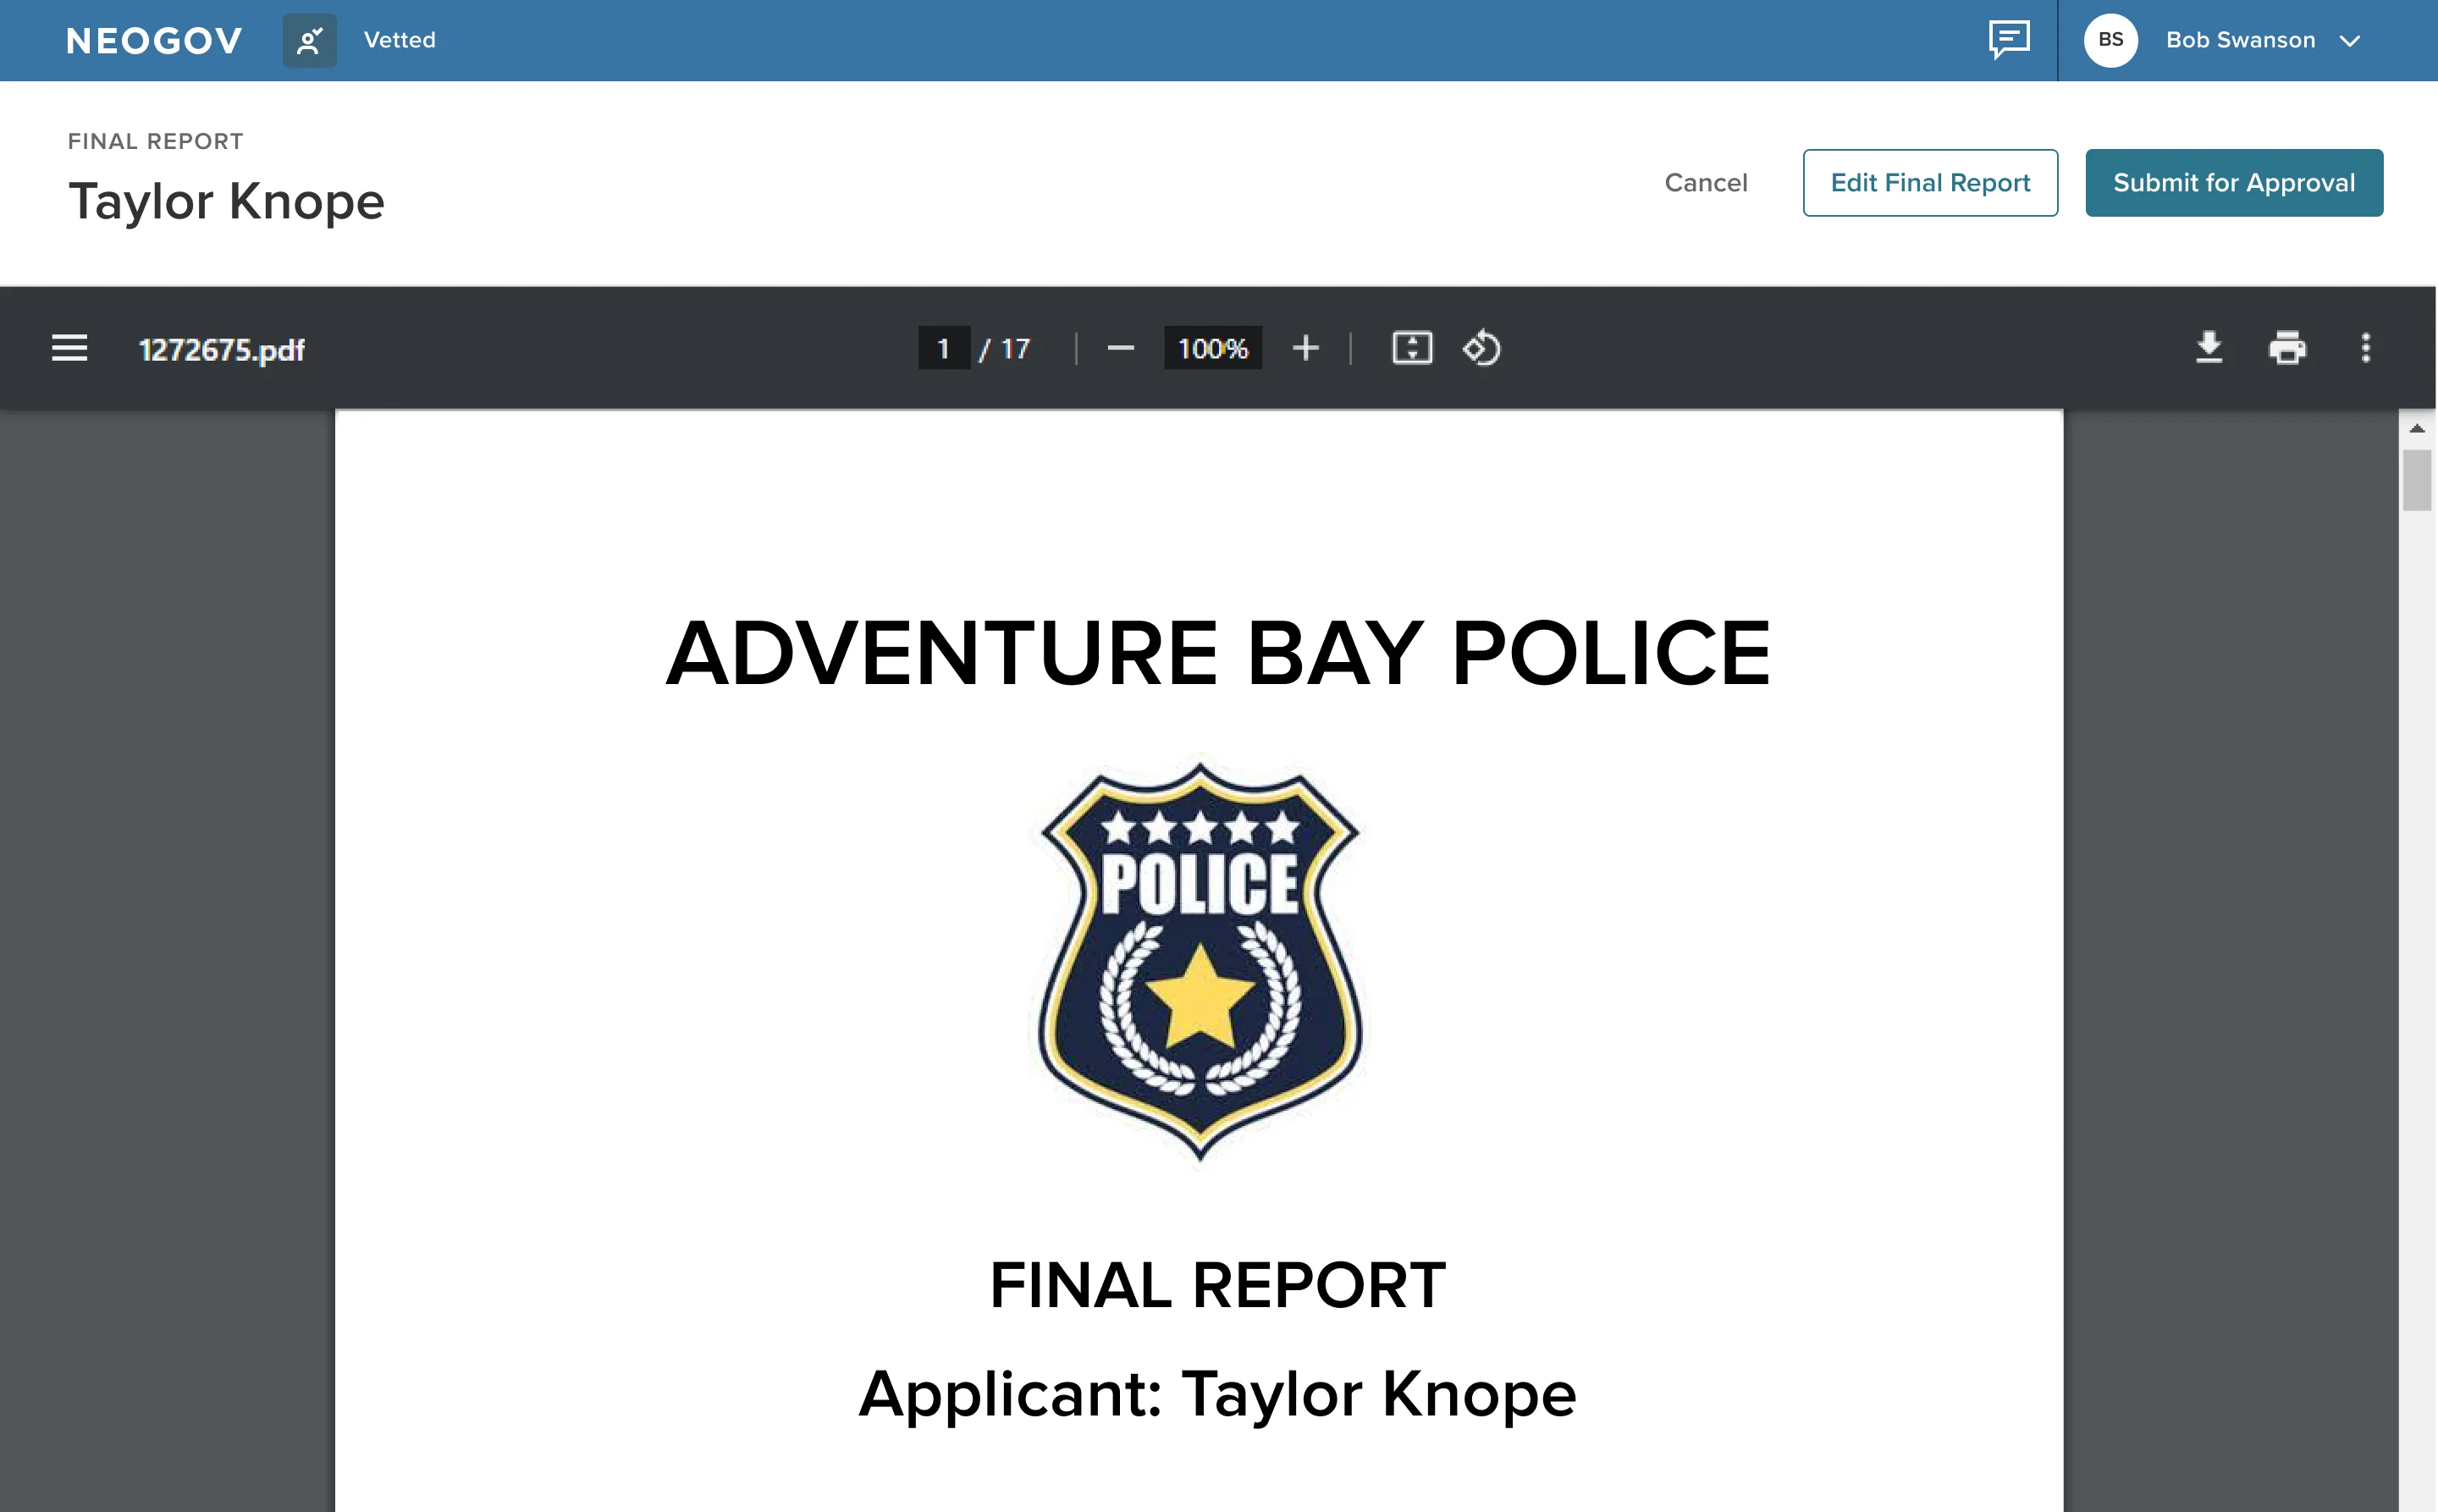Click the NEOGOV logo
The image size is (2438, 1512).
click(x=154, y=40)
